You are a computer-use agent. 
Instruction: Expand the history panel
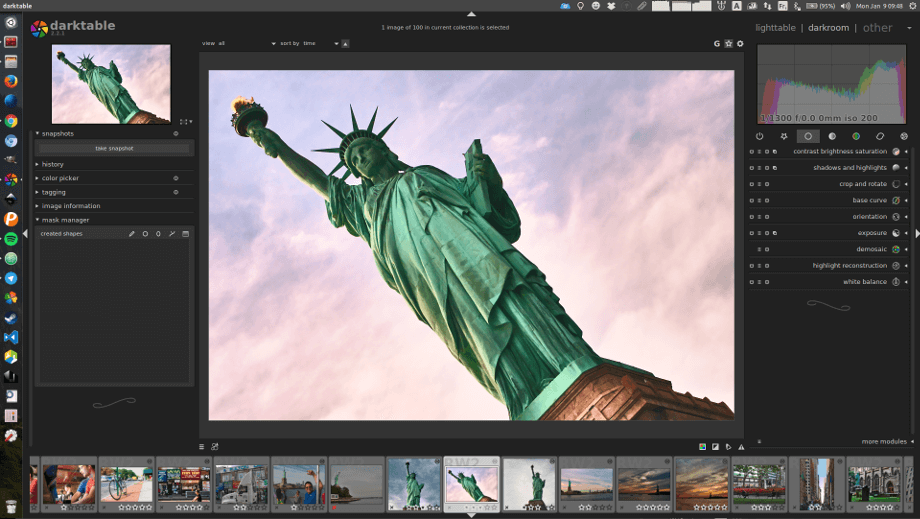(x=37, y=164)
